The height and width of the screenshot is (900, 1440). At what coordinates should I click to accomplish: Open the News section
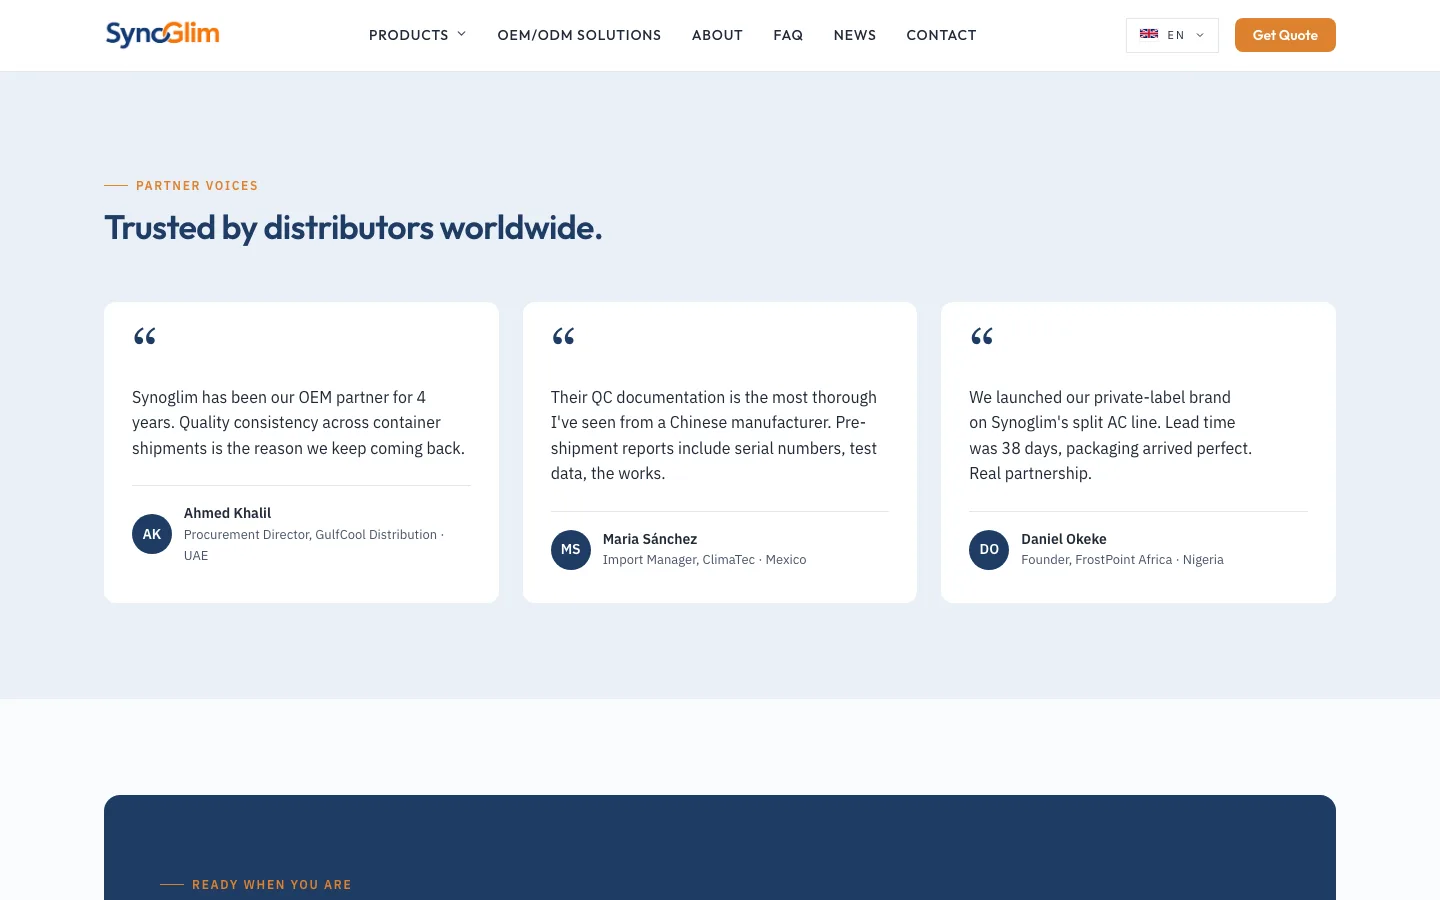pos(855,35)
